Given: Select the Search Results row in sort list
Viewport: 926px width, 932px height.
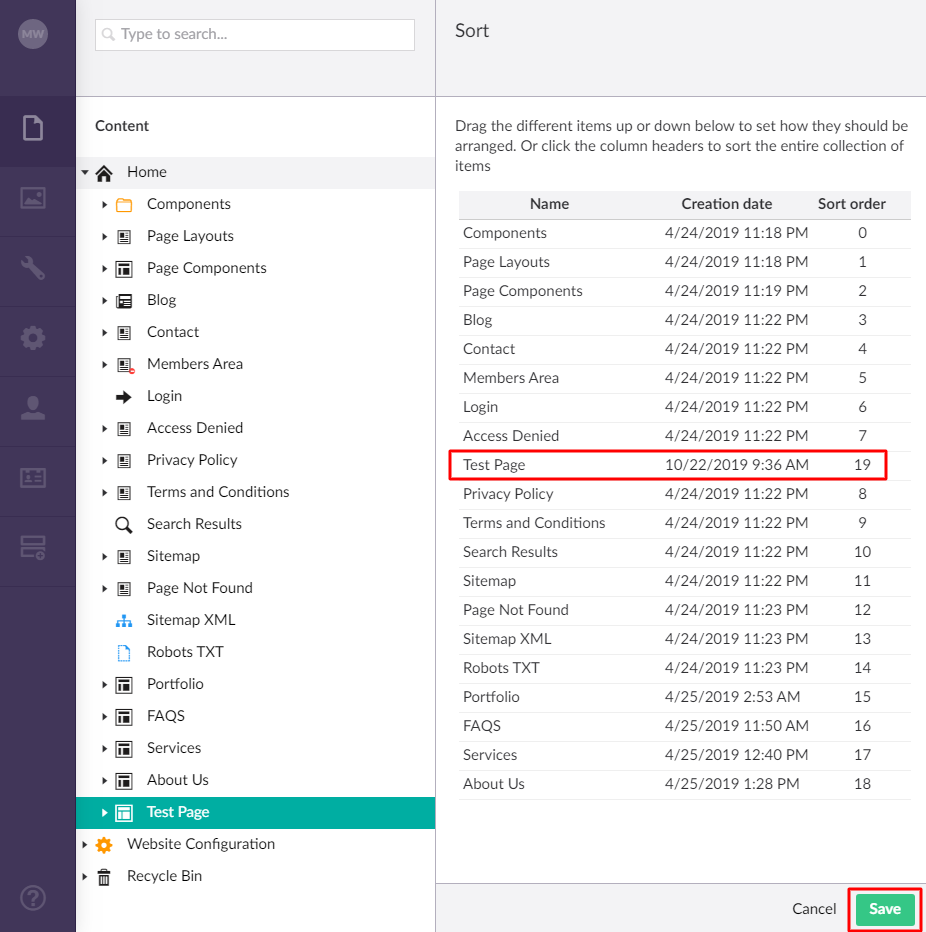Looking at the screenshot, I should click(x=685, y=553).
